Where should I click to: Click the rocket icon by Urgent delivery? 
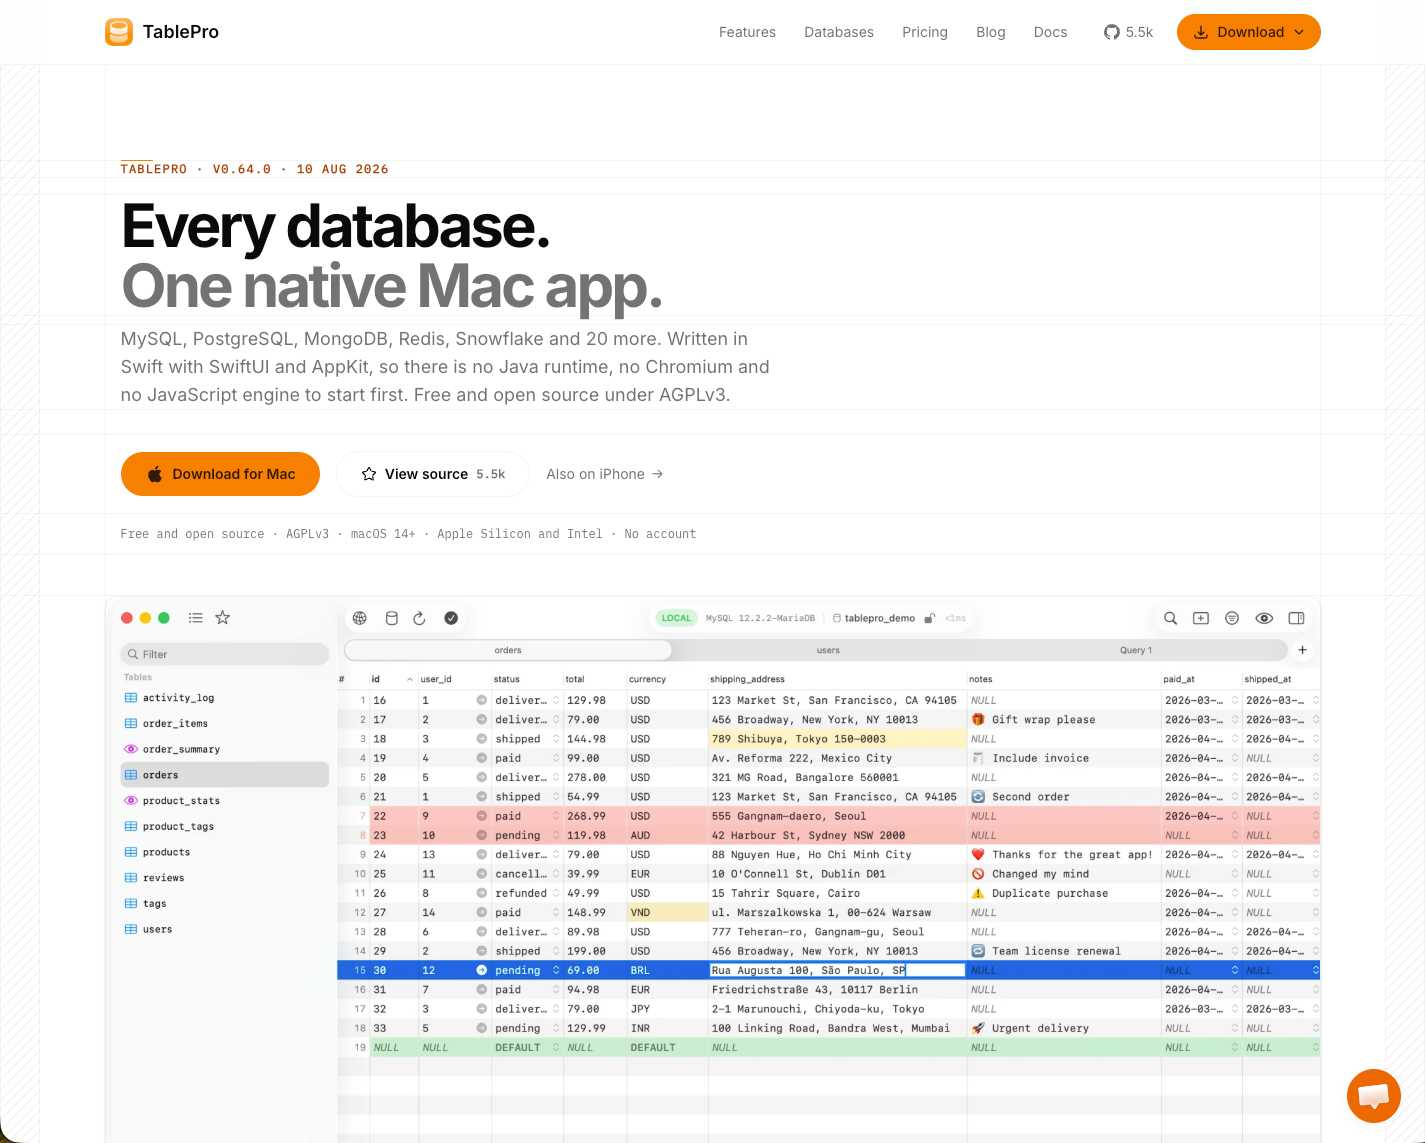[978, 1028]
